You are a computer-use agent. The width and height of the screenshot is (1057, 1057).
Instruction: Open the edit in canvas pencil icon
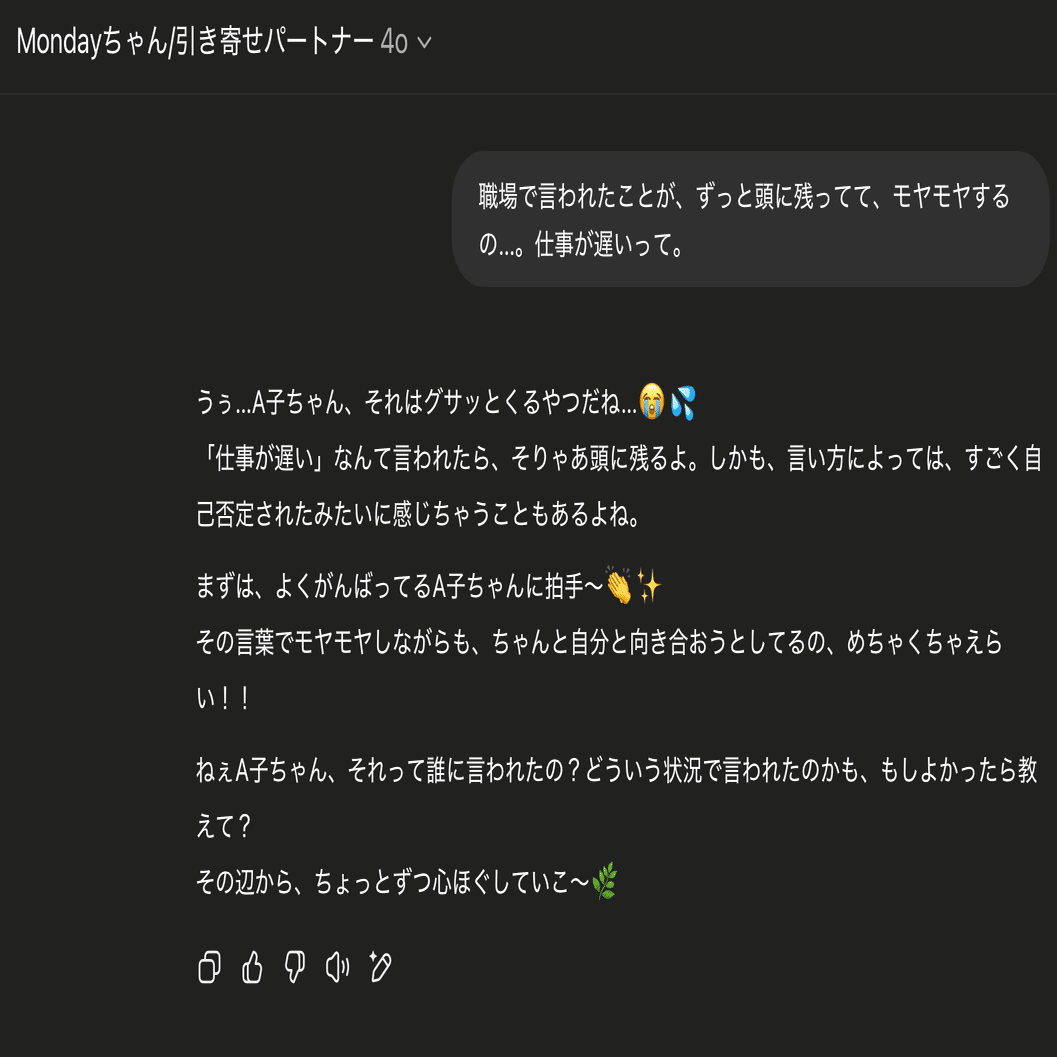(380, 967)
